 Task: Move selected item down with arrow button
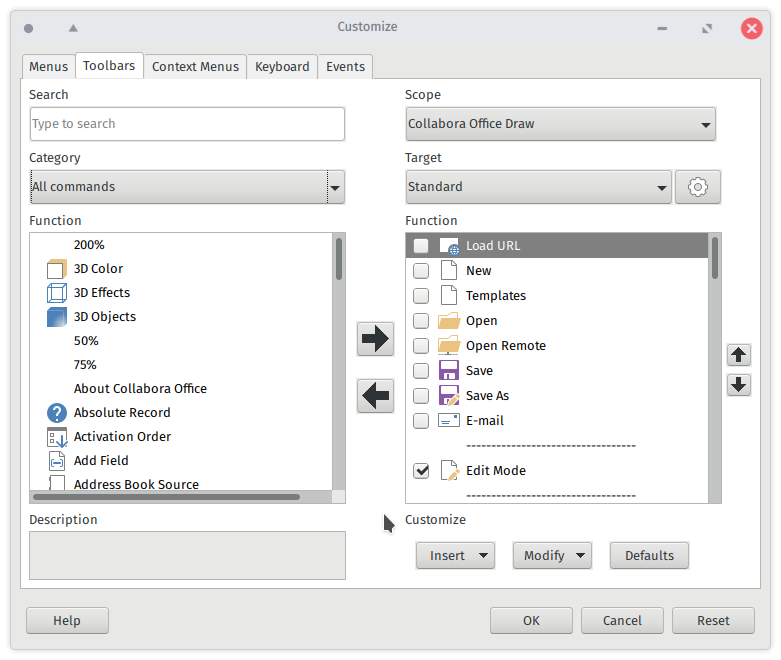[x=738, y=384]
